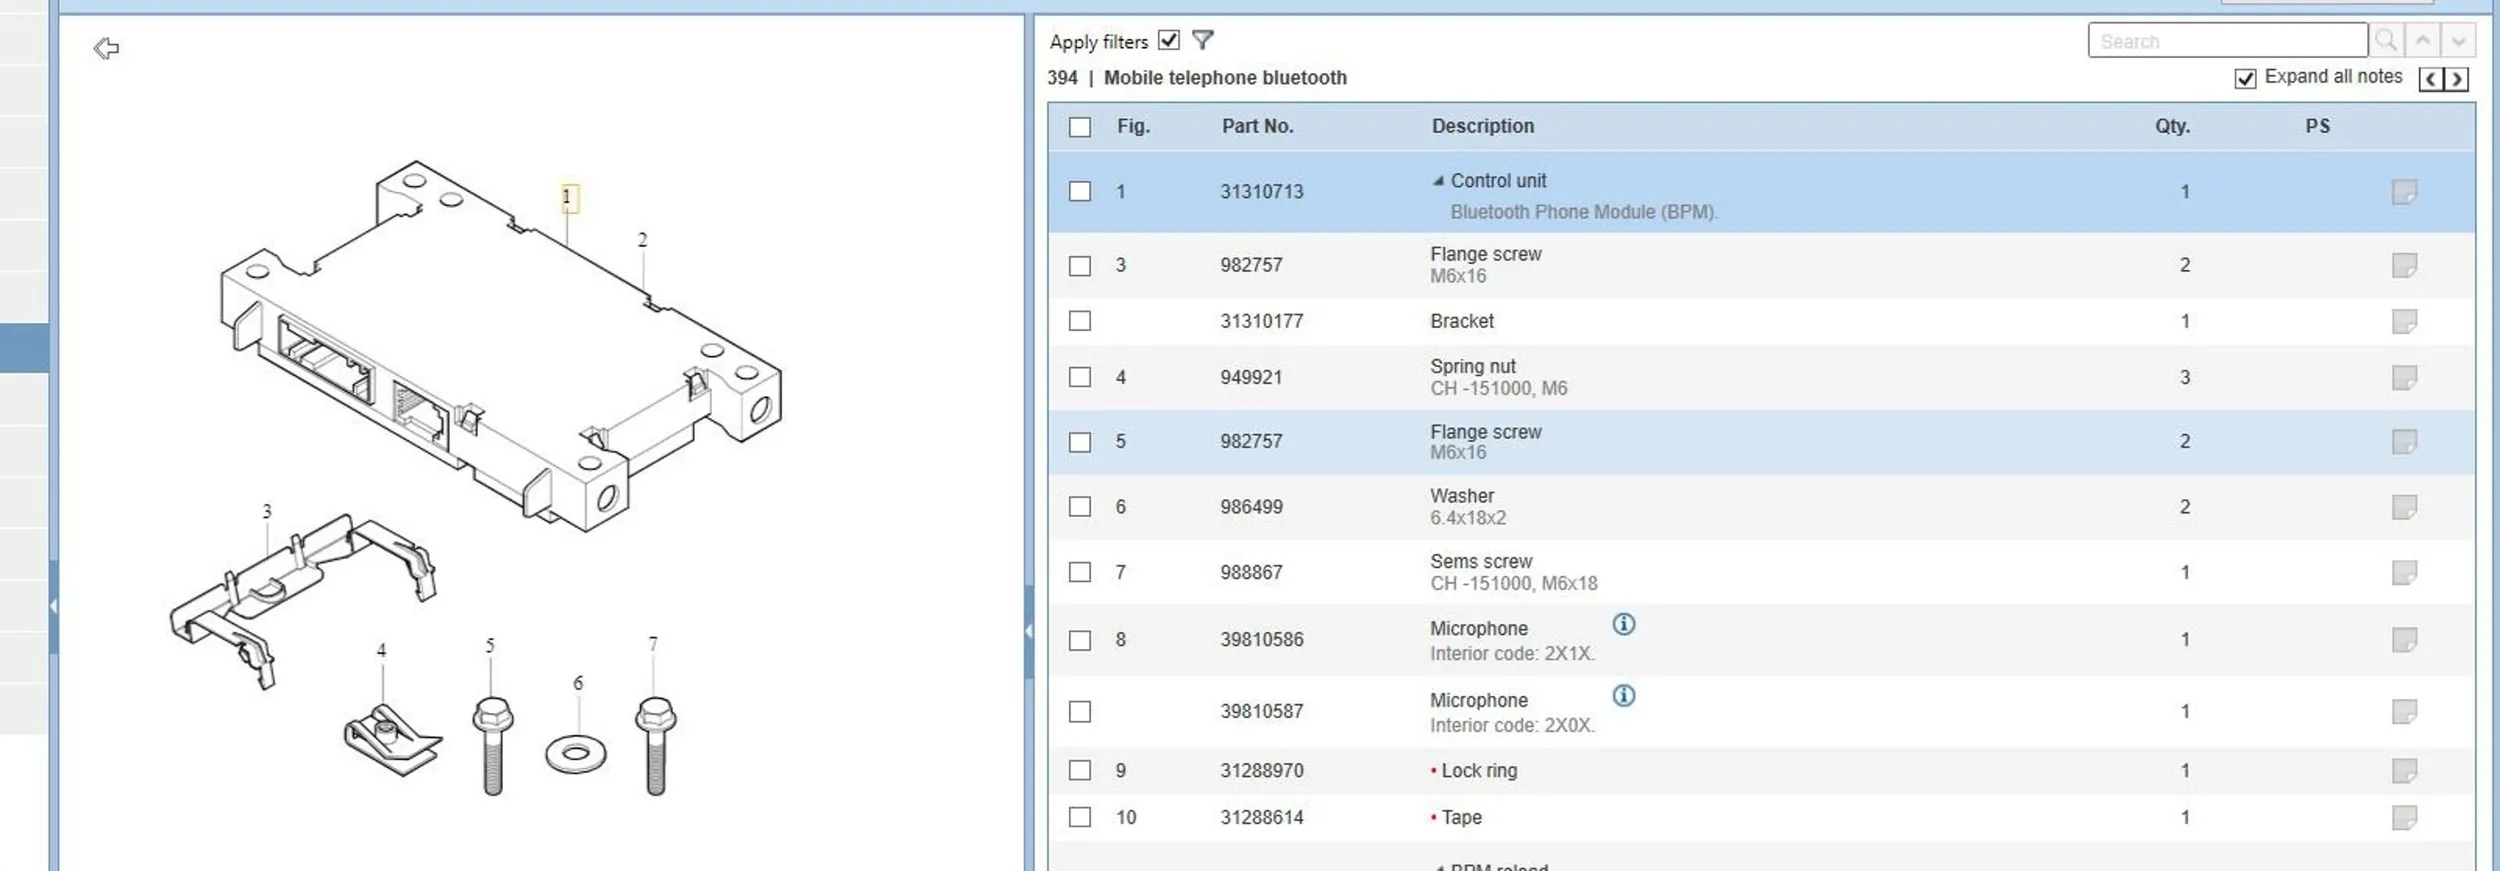Select part number 31288970 Lock ring

1261,771
